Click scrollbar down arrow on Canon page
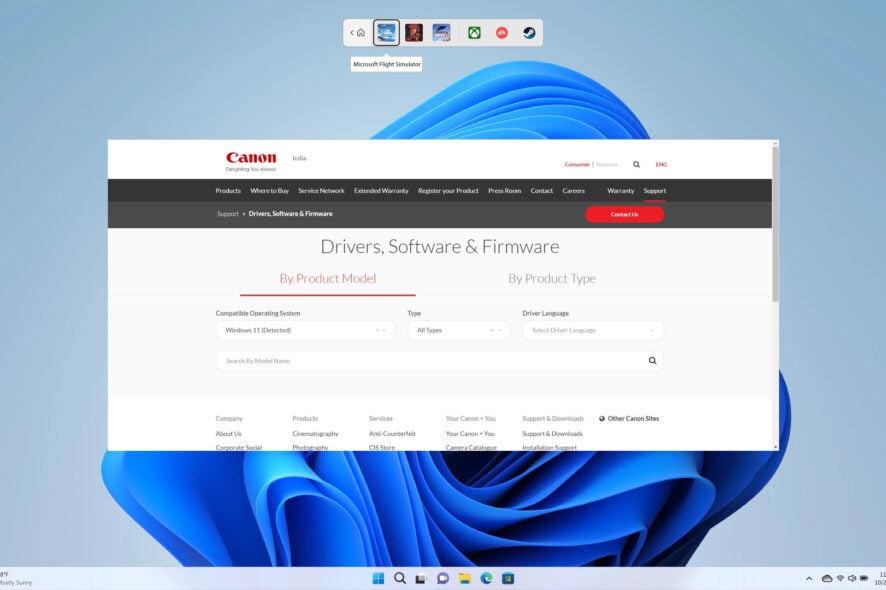This screenshot has width=886, height=590. (775, 447)
